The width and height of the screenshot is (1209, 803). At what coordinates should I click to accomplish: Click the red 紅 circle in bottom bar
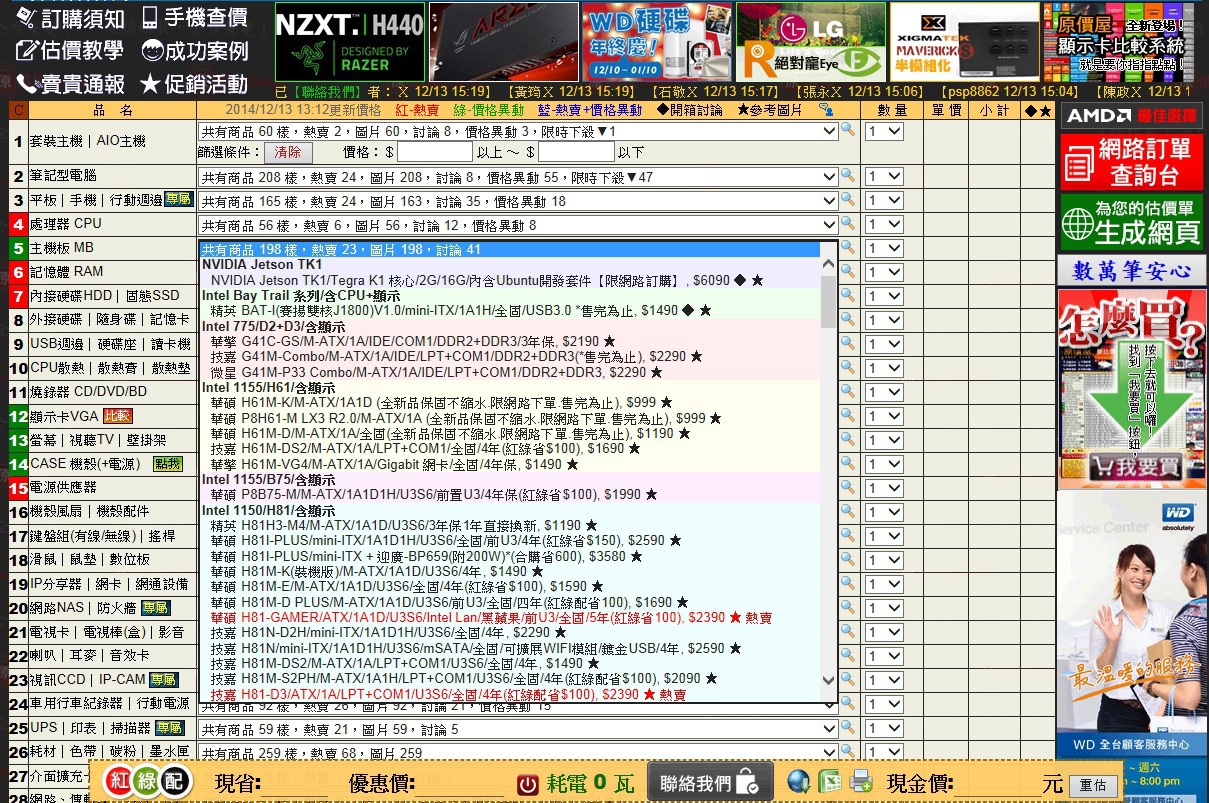pos(120,783)
